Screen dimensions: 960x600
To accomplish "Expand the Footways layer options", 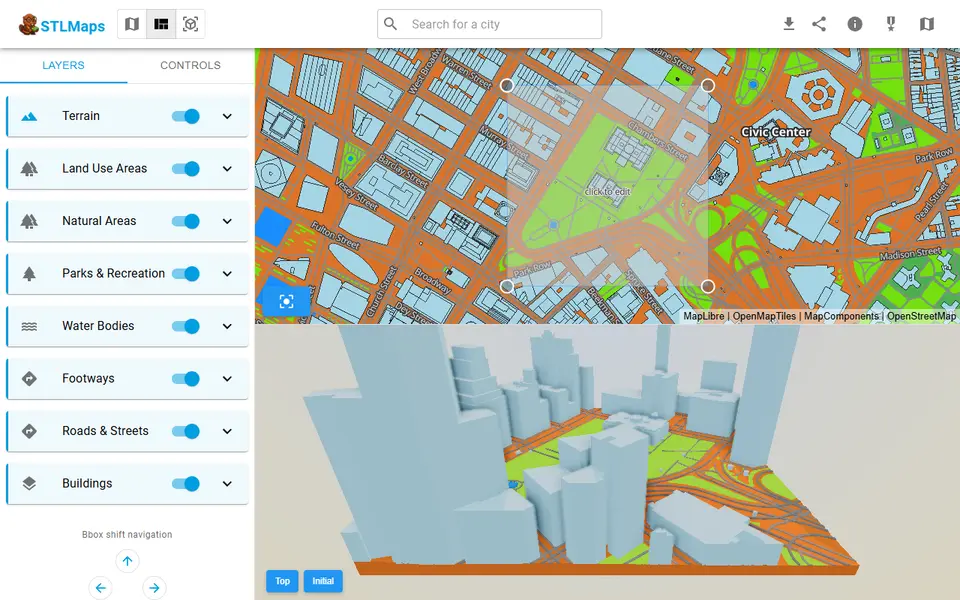I will [x=227, y=379].
